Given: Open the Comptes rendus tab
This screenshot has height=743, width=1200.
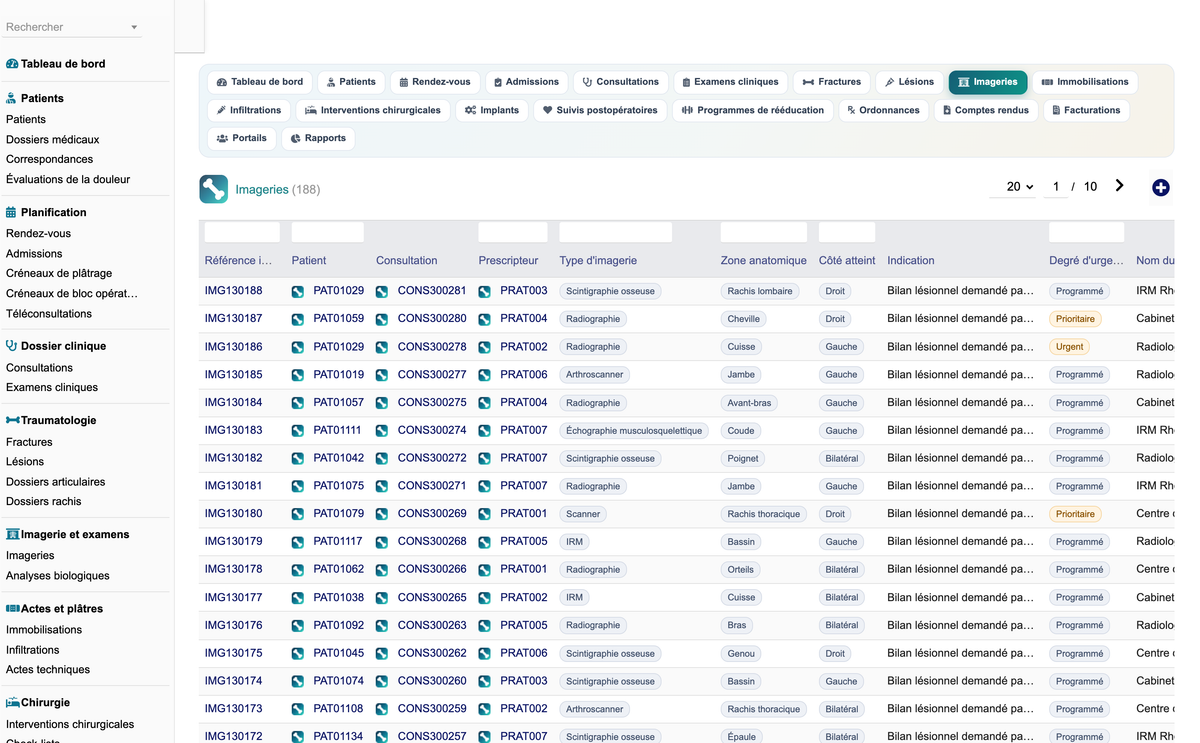Looking at the screenshot, I should (x=984, y=110).
